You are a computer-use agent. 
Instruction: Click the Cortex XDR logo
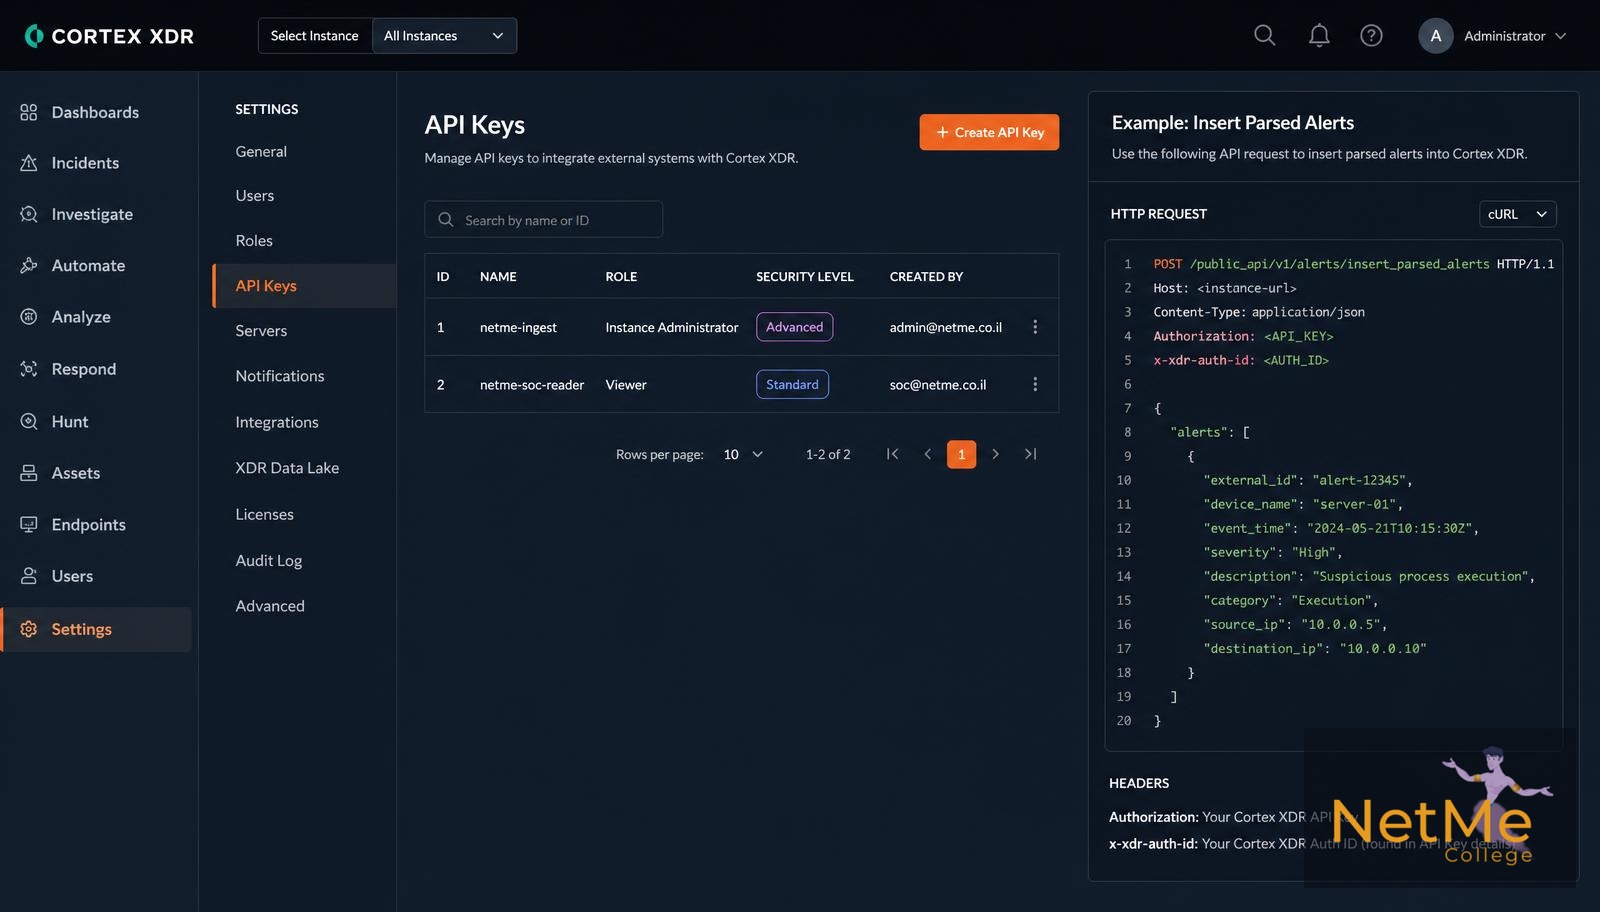pyautogui.click(x=109, y=36)
